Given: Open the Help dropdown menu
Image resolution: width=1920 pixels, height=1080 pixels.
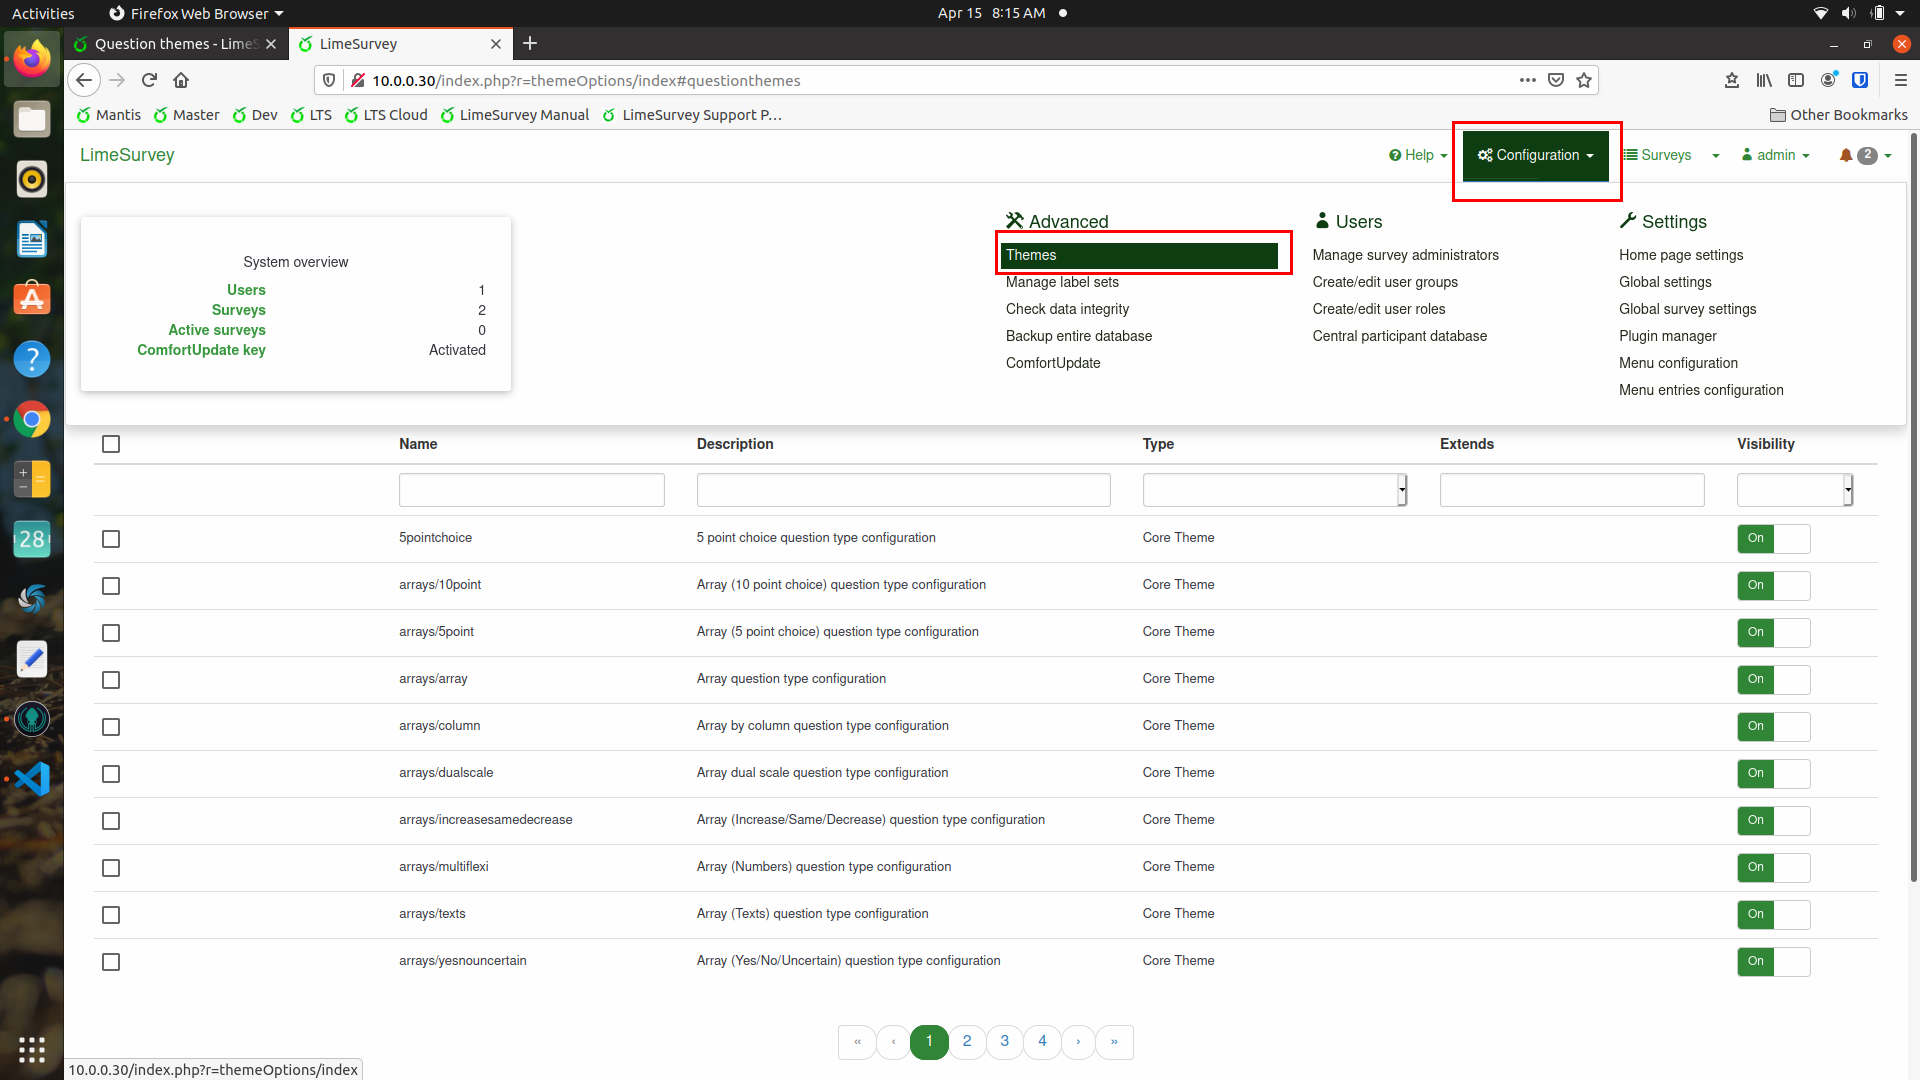Looking at the screenshot, I should pos(1418,155).
